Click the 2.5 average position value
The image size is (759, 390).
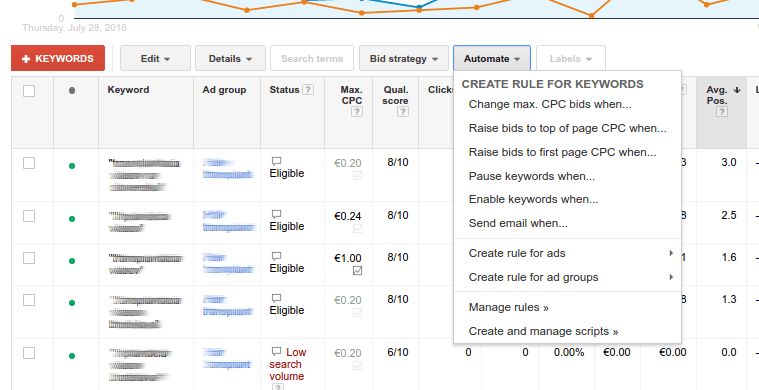pos(729,215)
